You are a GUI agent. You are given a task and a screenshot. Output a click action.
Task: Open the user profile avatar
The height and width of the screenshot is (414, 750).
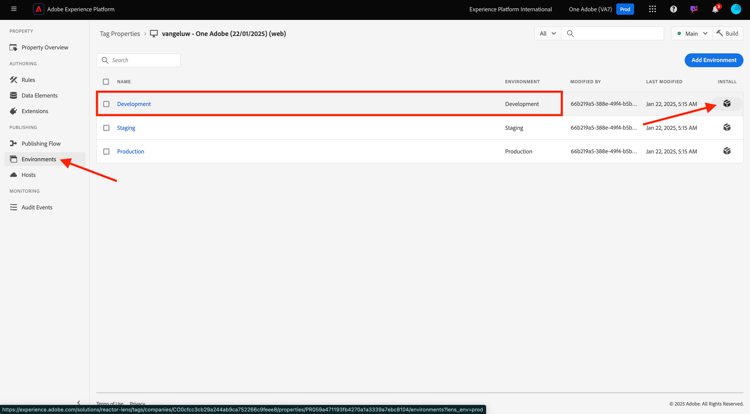[x=736, y=9]
